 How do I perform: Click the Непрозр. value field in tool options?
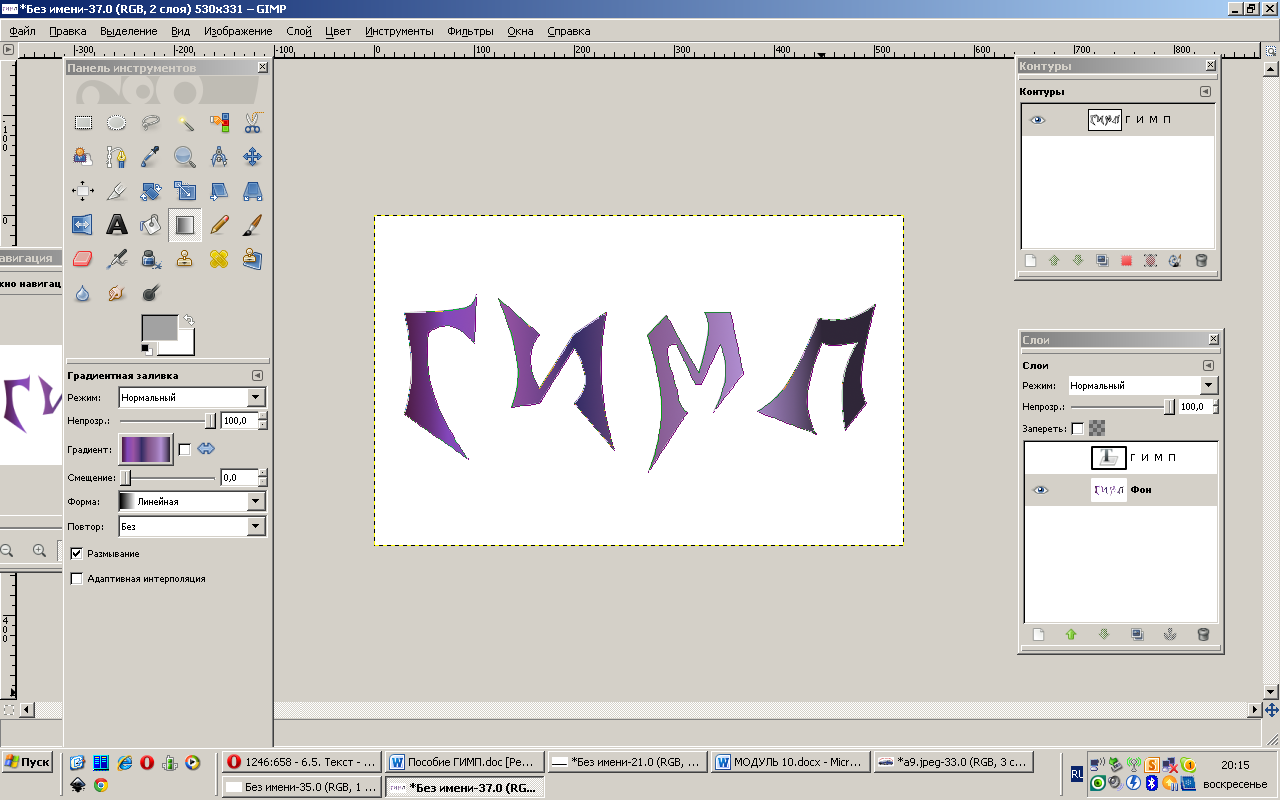238,422
